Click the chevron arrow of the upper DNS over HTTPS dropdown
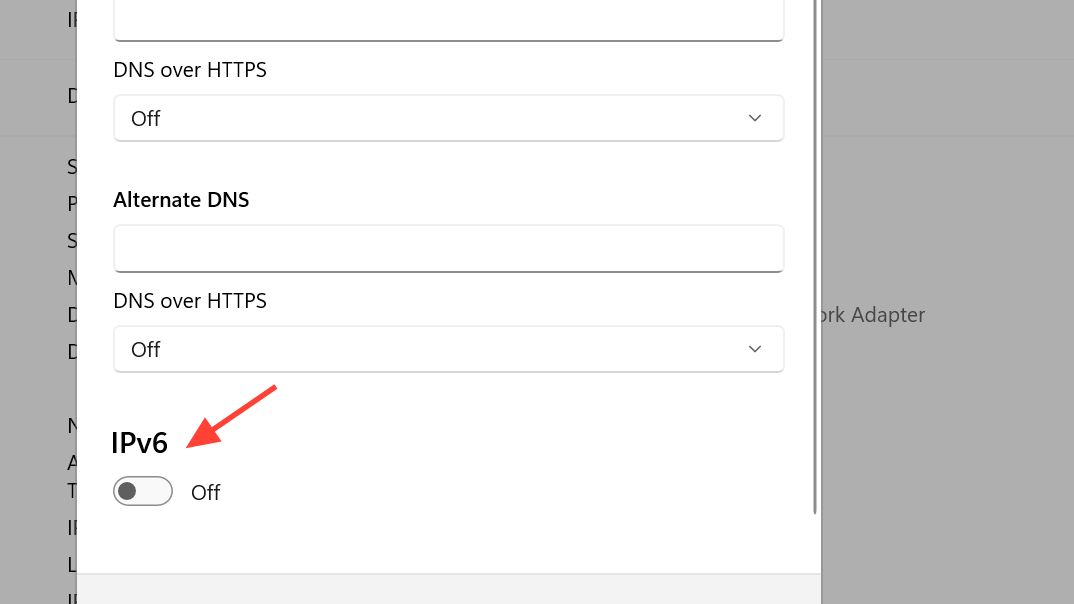 [x=755, y=118]
